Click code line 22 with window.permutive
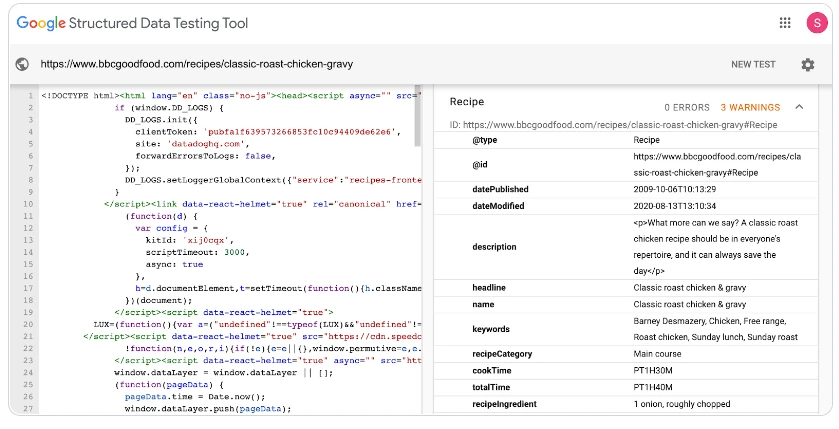Image resolution: width=839 pixels, height=429 pixels. point(273,348)
